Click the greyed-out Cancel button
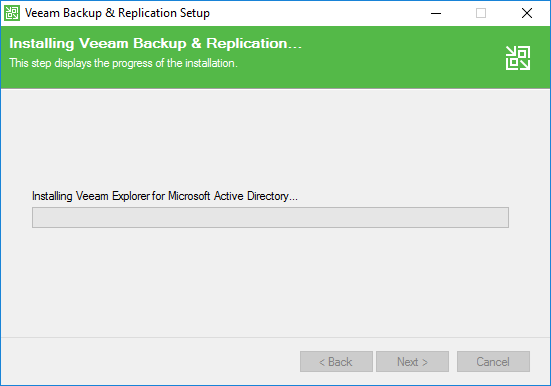 [493, 361]
